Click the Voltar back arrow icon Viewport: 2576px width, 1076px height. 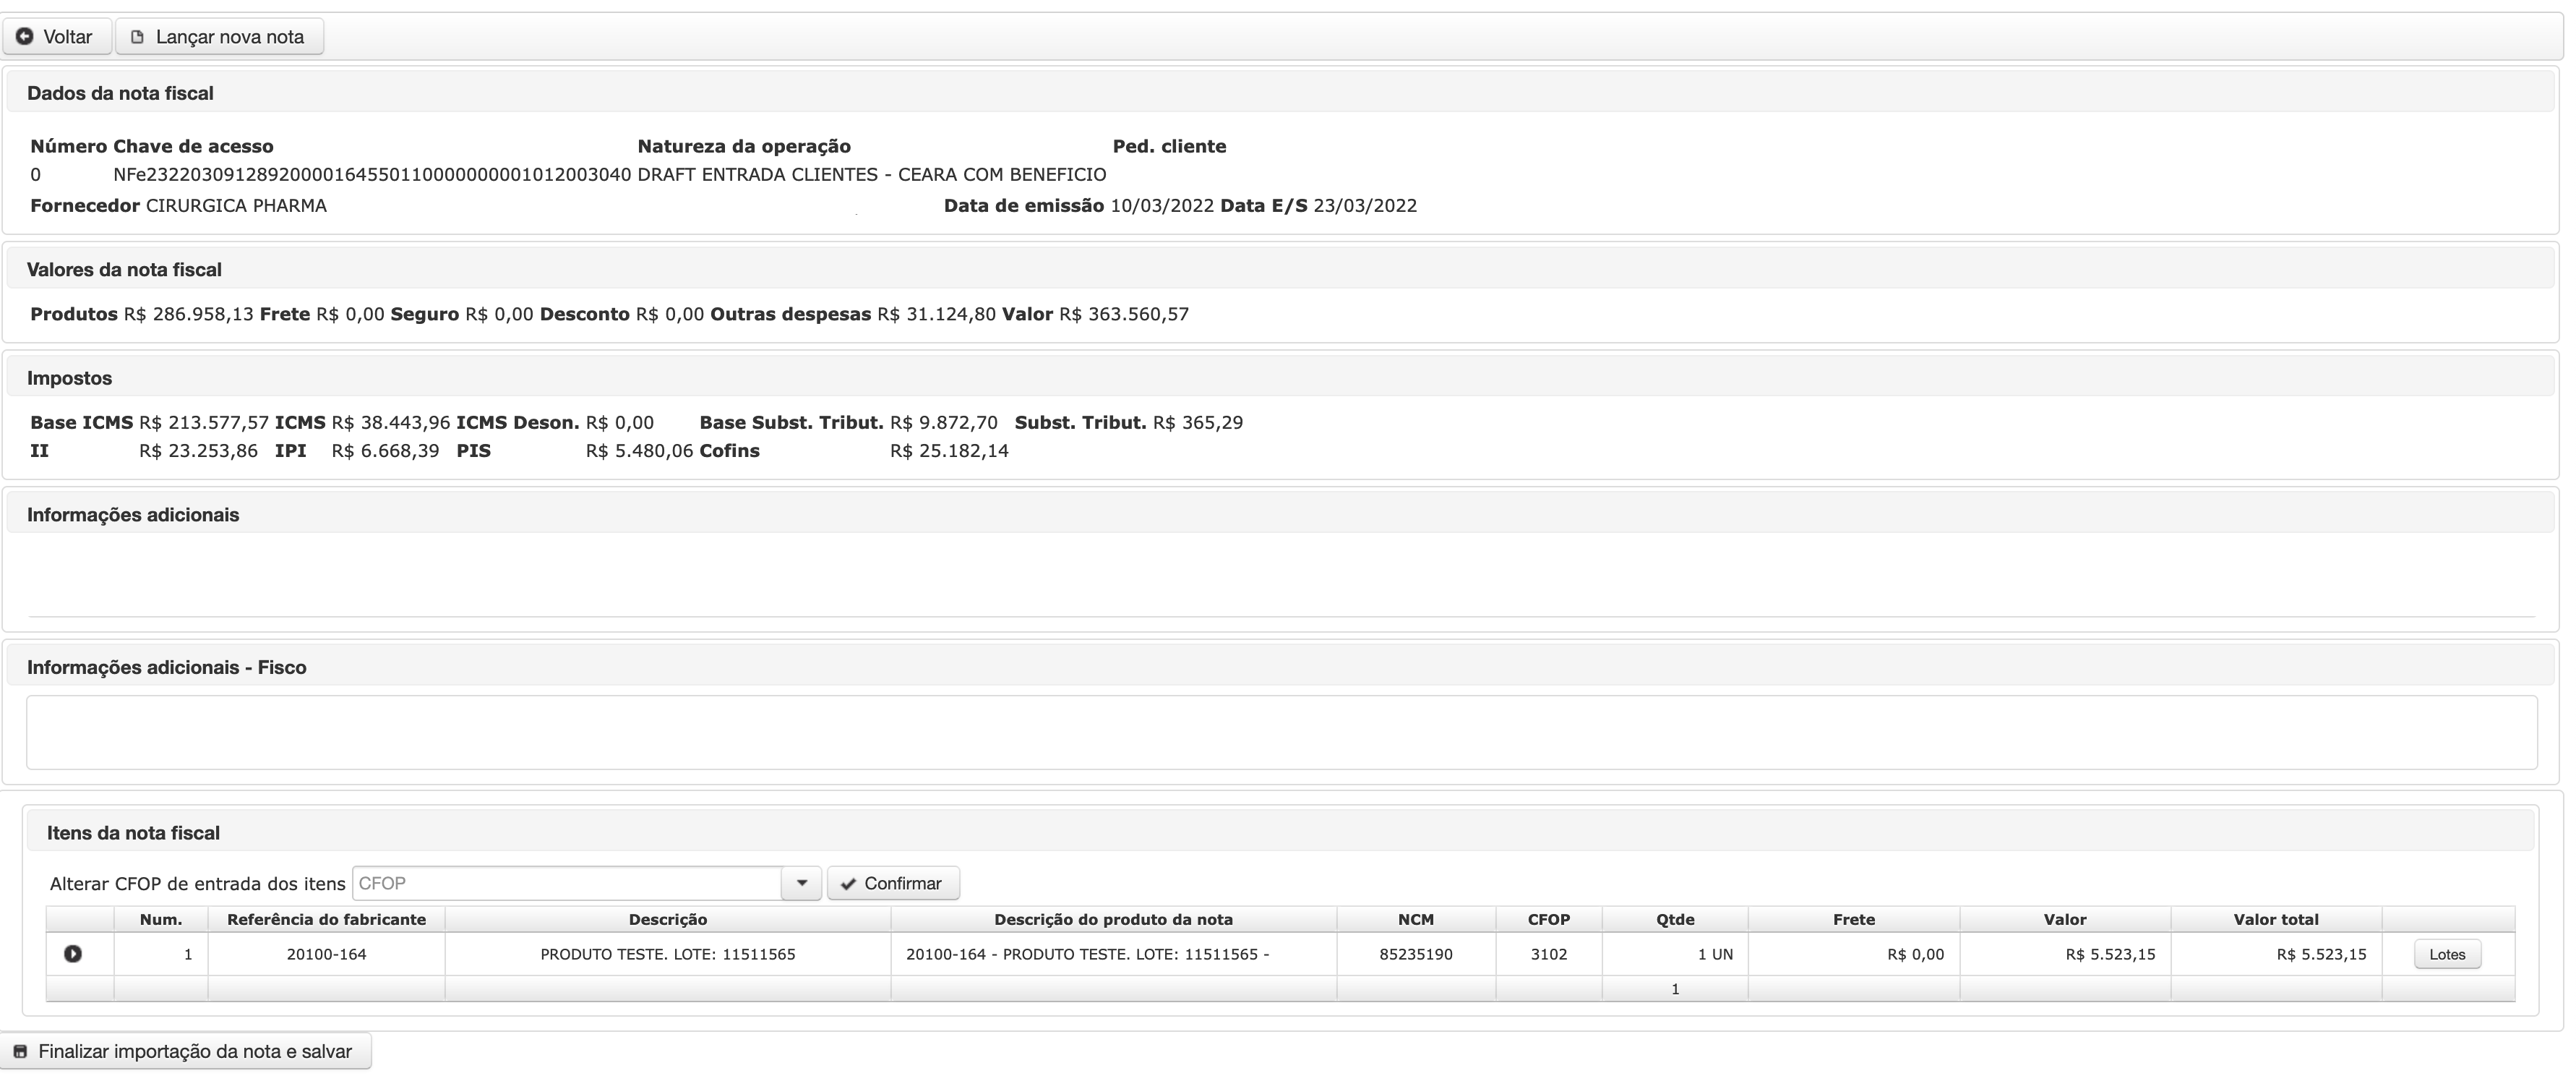(x=25, y=36)
